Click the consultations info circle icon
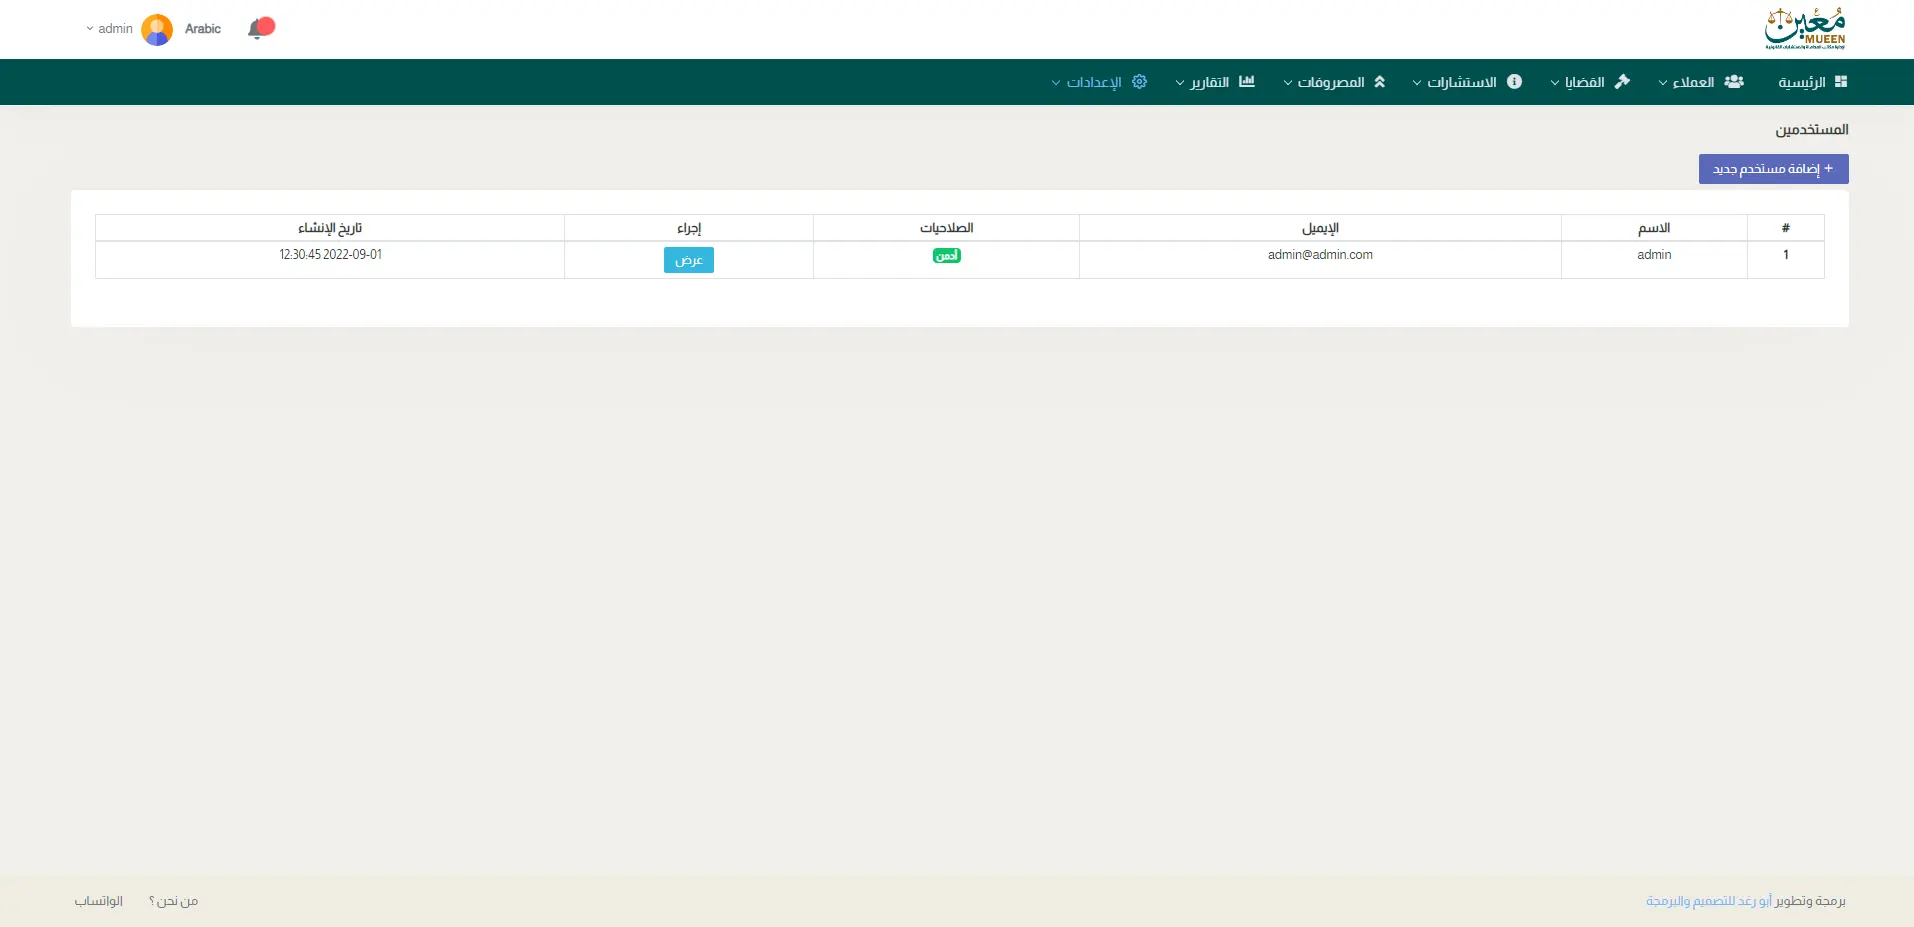 tap(1514, 82)
